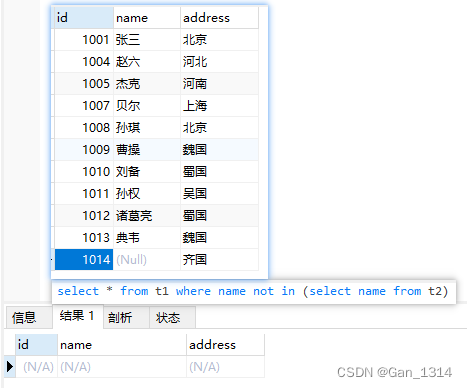This screenshot has height=388, width=467.
Task: Select the id cell 1007
Action: pyautogui.click(x=84, y=106)
